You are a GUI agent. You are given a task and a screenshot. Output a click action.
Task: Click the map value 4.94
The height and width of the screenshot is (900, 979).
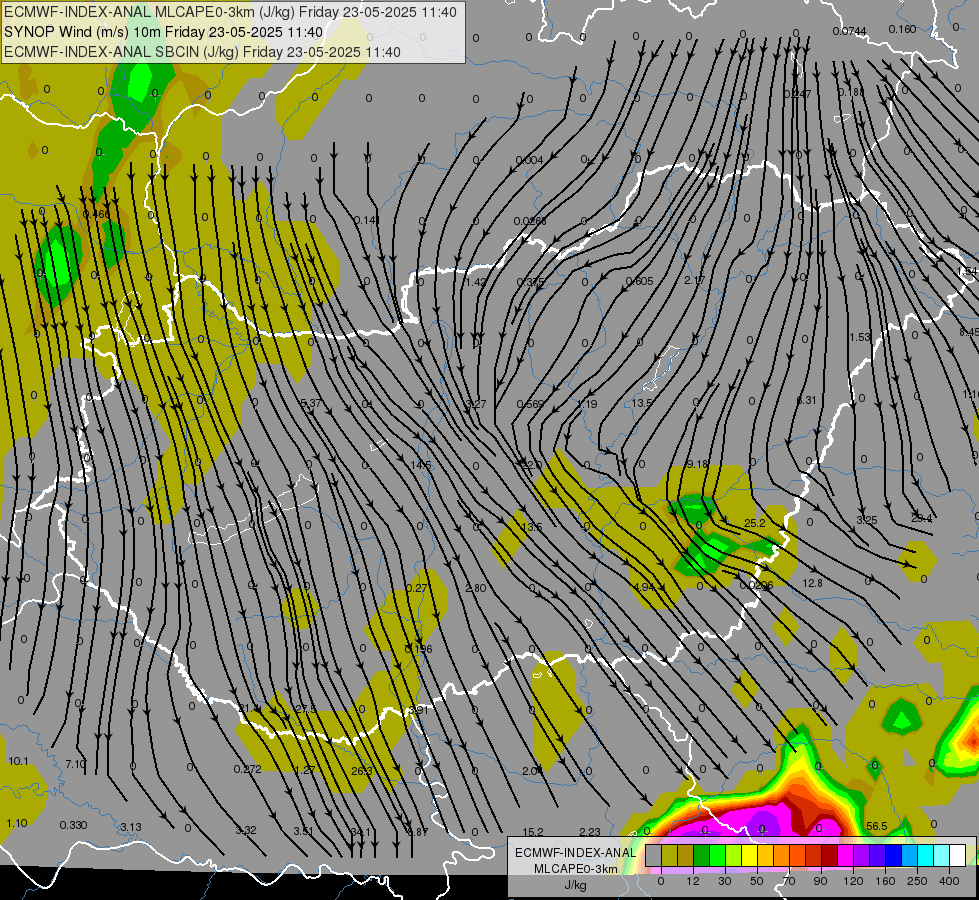click(643, 587)
